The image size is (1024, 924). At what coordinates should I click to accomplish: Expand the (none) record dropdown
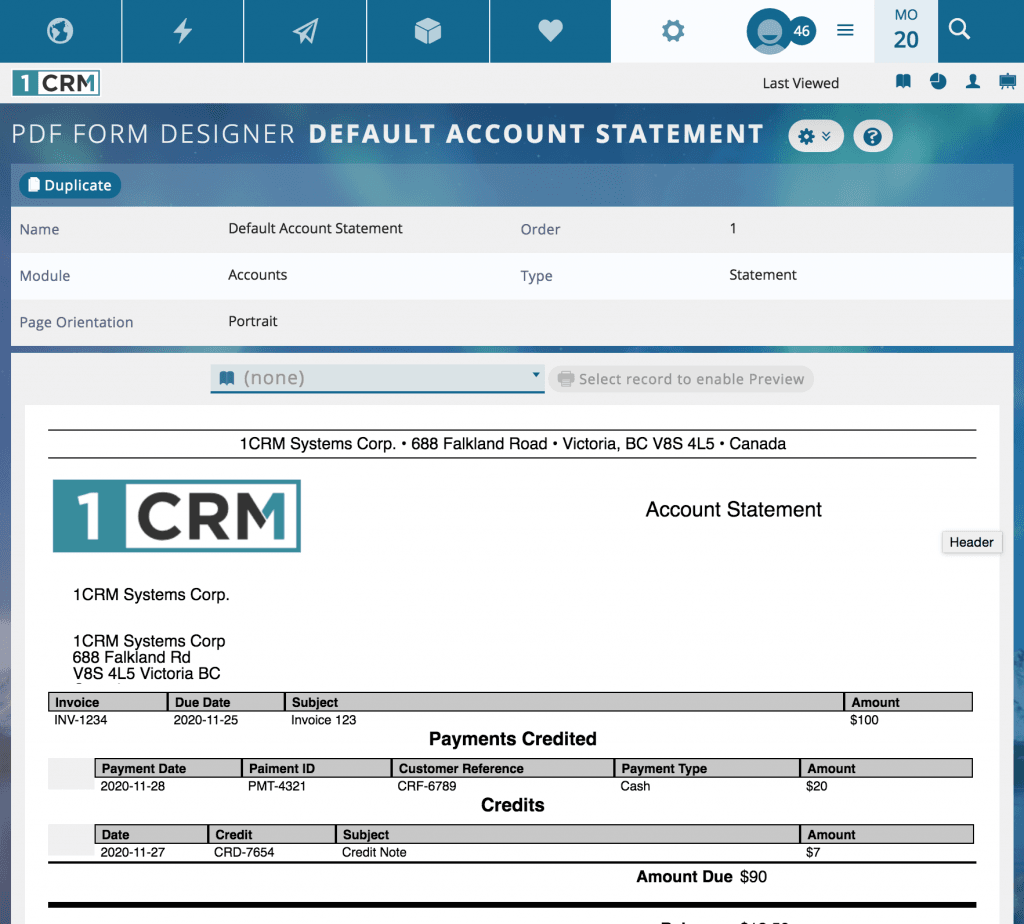tap(377, 378)
